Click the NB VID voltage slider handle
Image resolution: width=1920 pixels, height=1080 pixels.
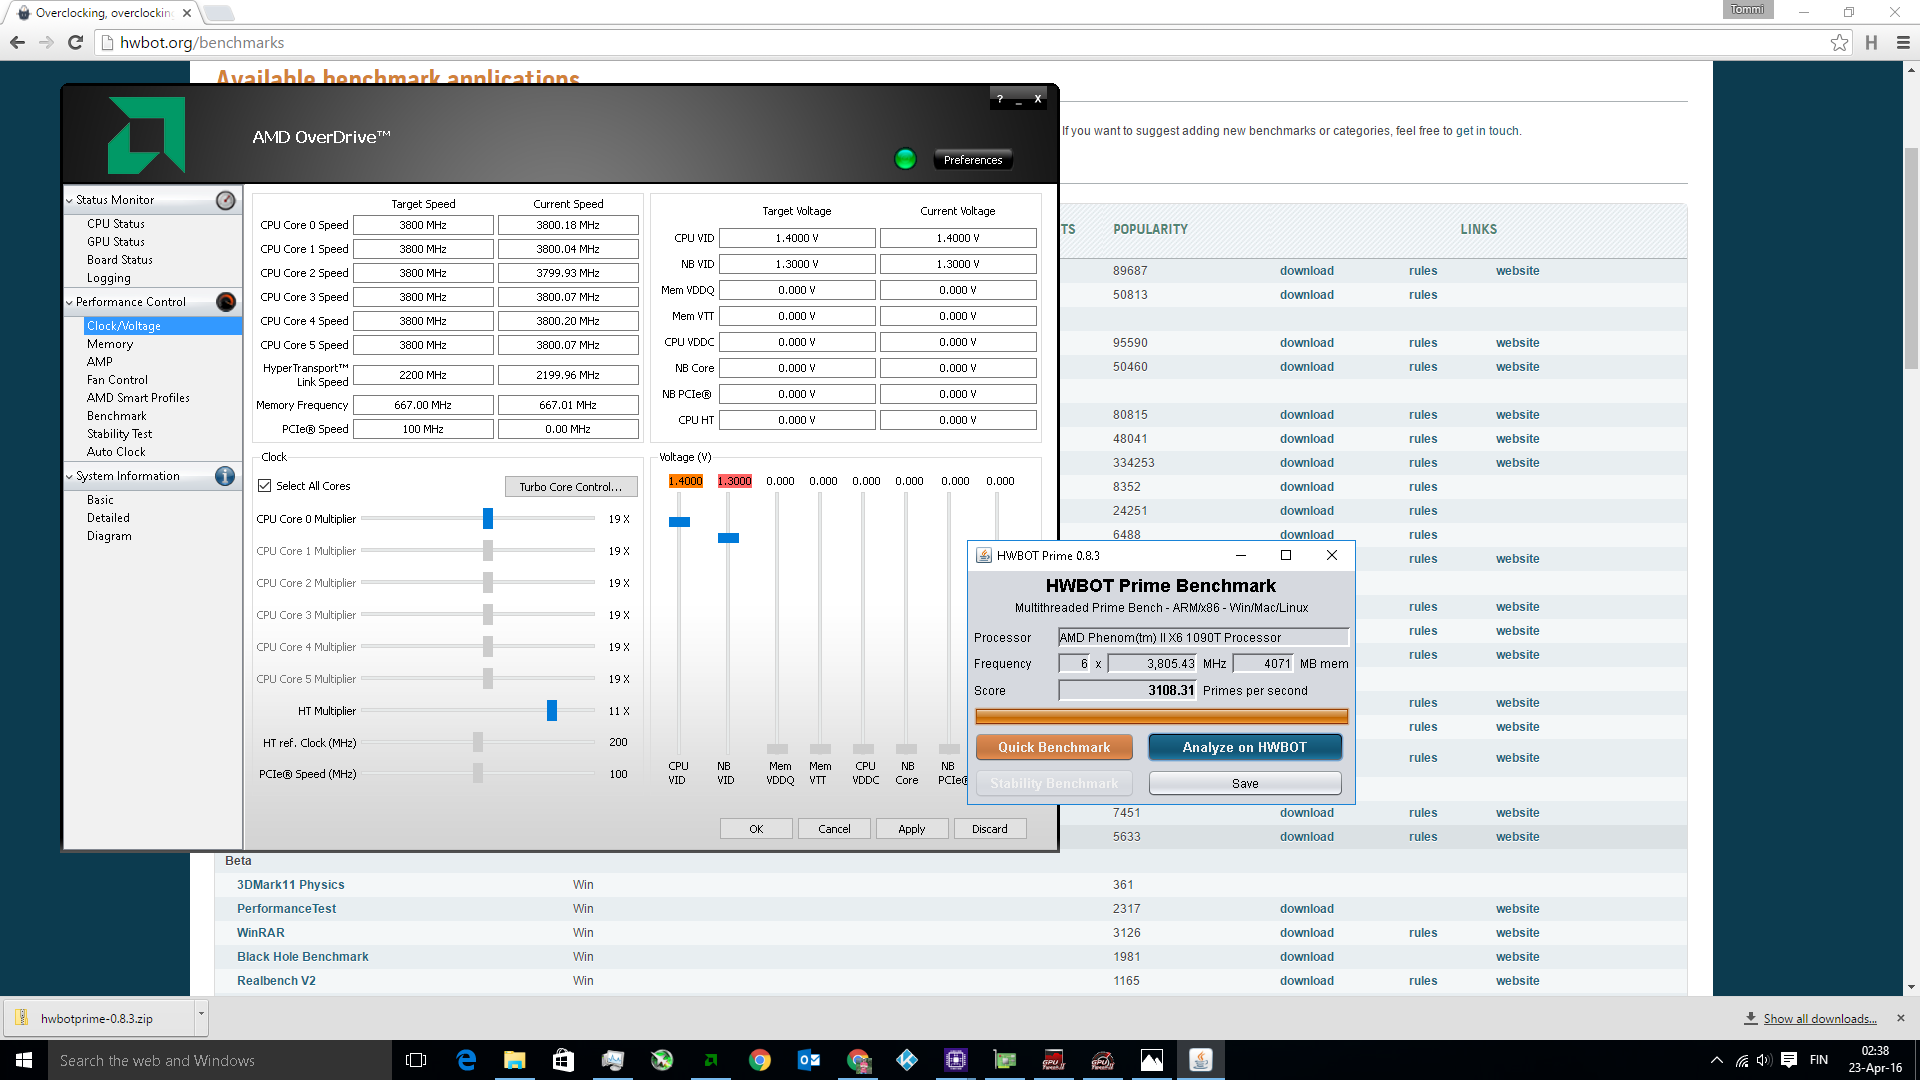[728, 538]
